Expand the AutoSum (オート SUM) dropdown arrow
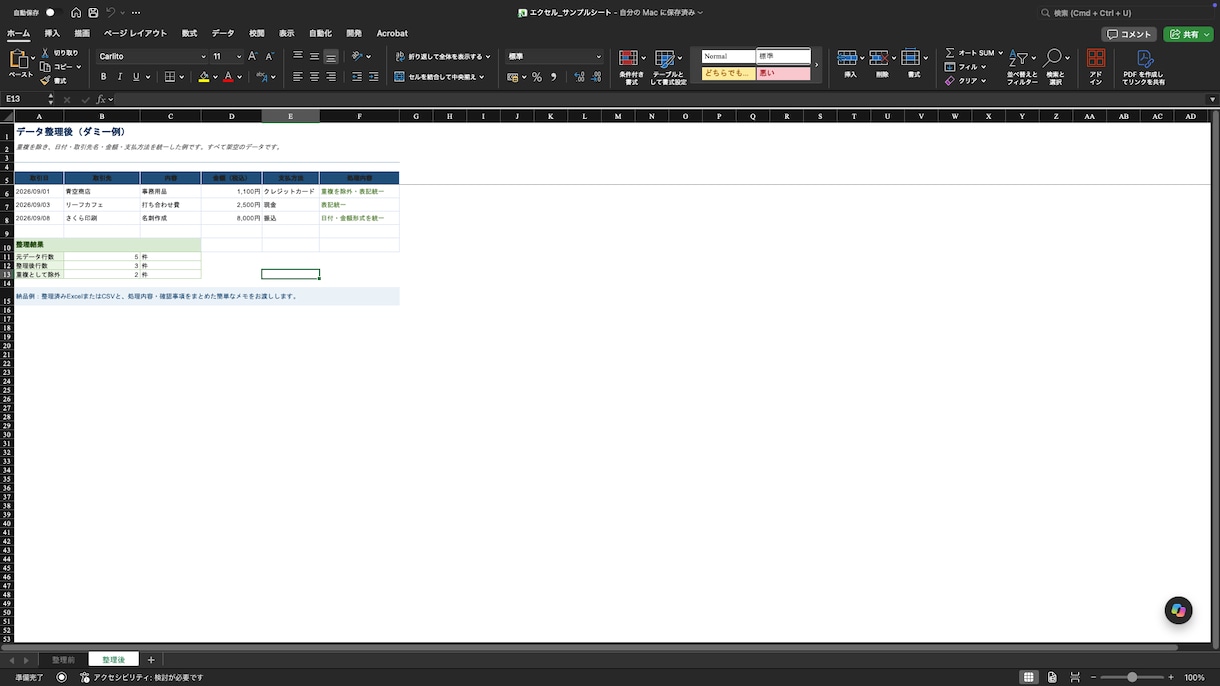This screenshot has height=686, width=1220. pyautogui.click(x=1000, y=53)
